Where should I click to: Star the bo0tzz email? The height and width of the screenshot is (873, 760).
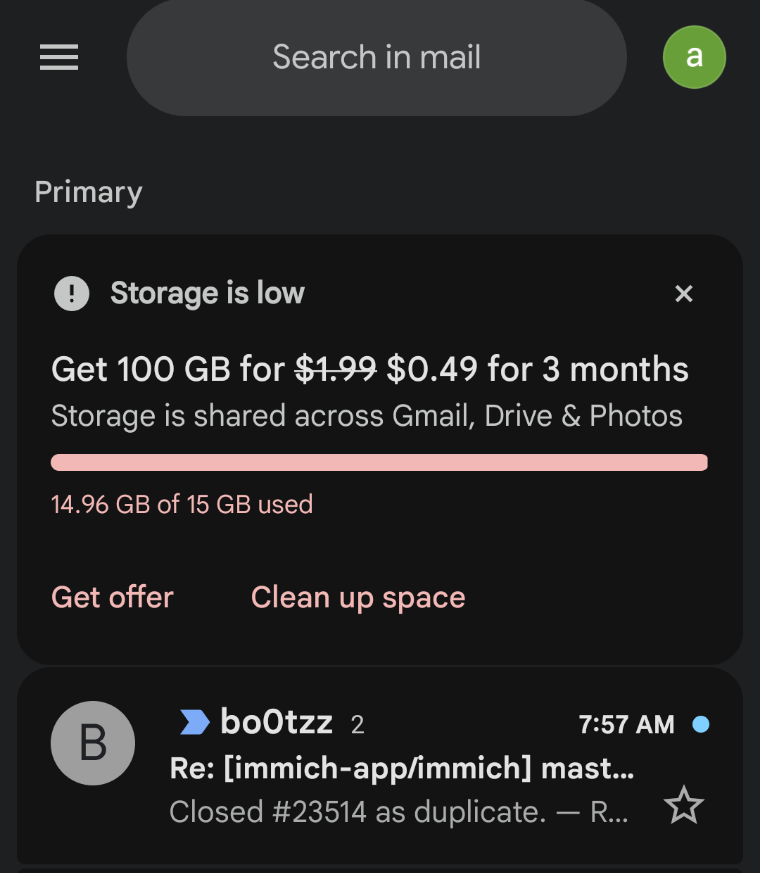point(684,805)
